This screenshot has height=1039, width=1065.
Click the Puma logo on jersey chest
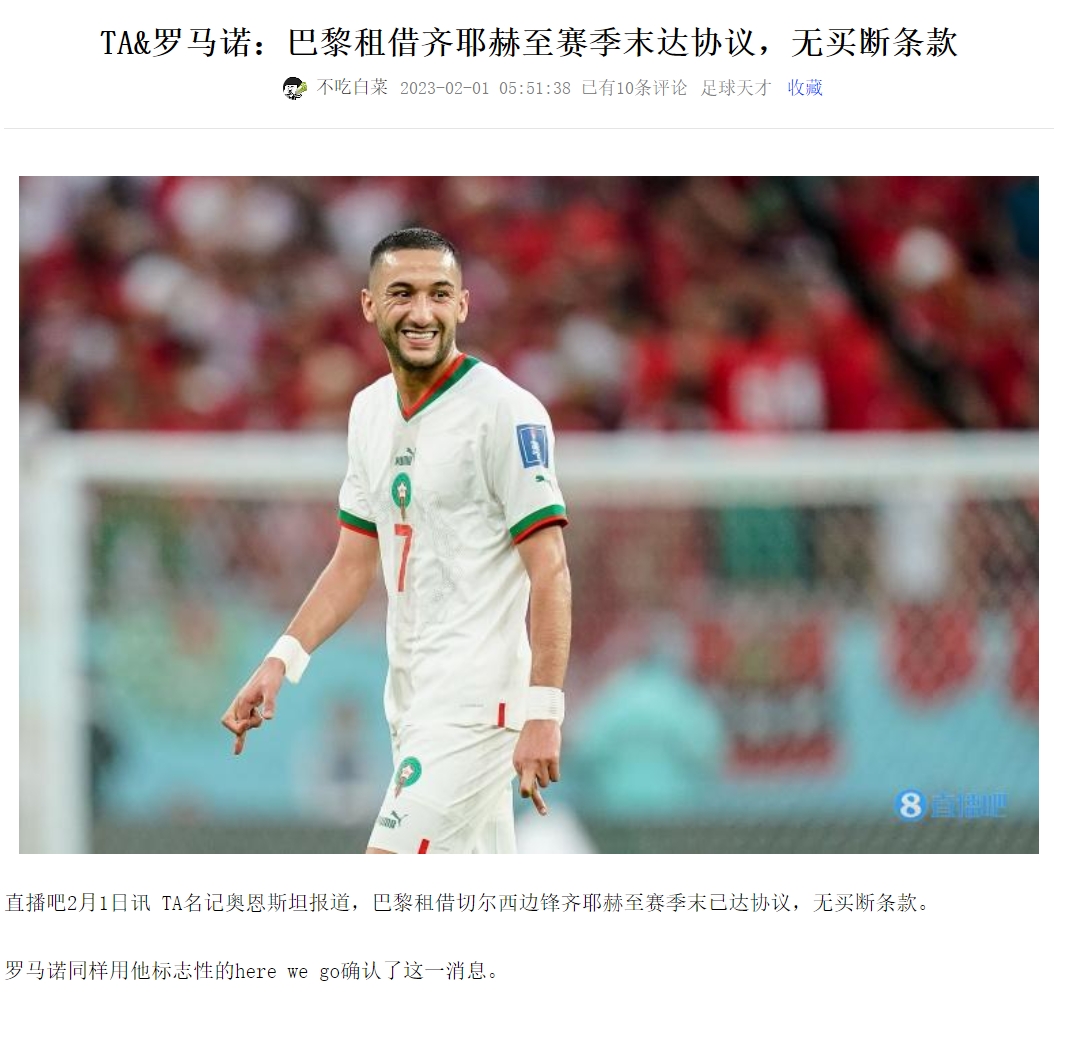pos(403,456)
